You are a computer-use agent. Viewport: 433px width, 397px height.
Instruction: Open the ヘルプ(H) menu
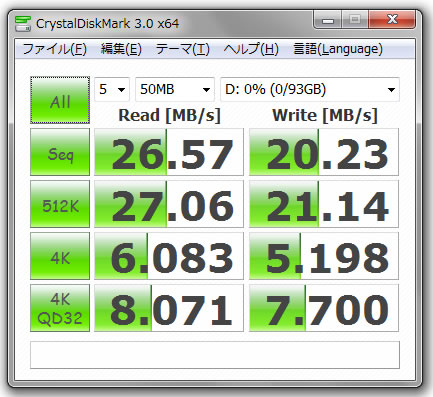tap(251, 49)
